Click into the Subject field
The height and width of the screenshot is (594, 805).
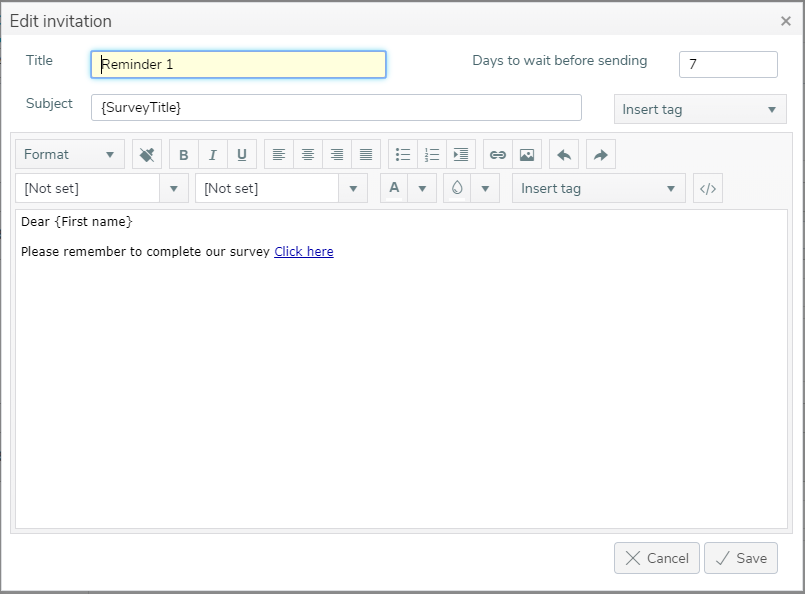pyautogui.click(x=336, y=108)
